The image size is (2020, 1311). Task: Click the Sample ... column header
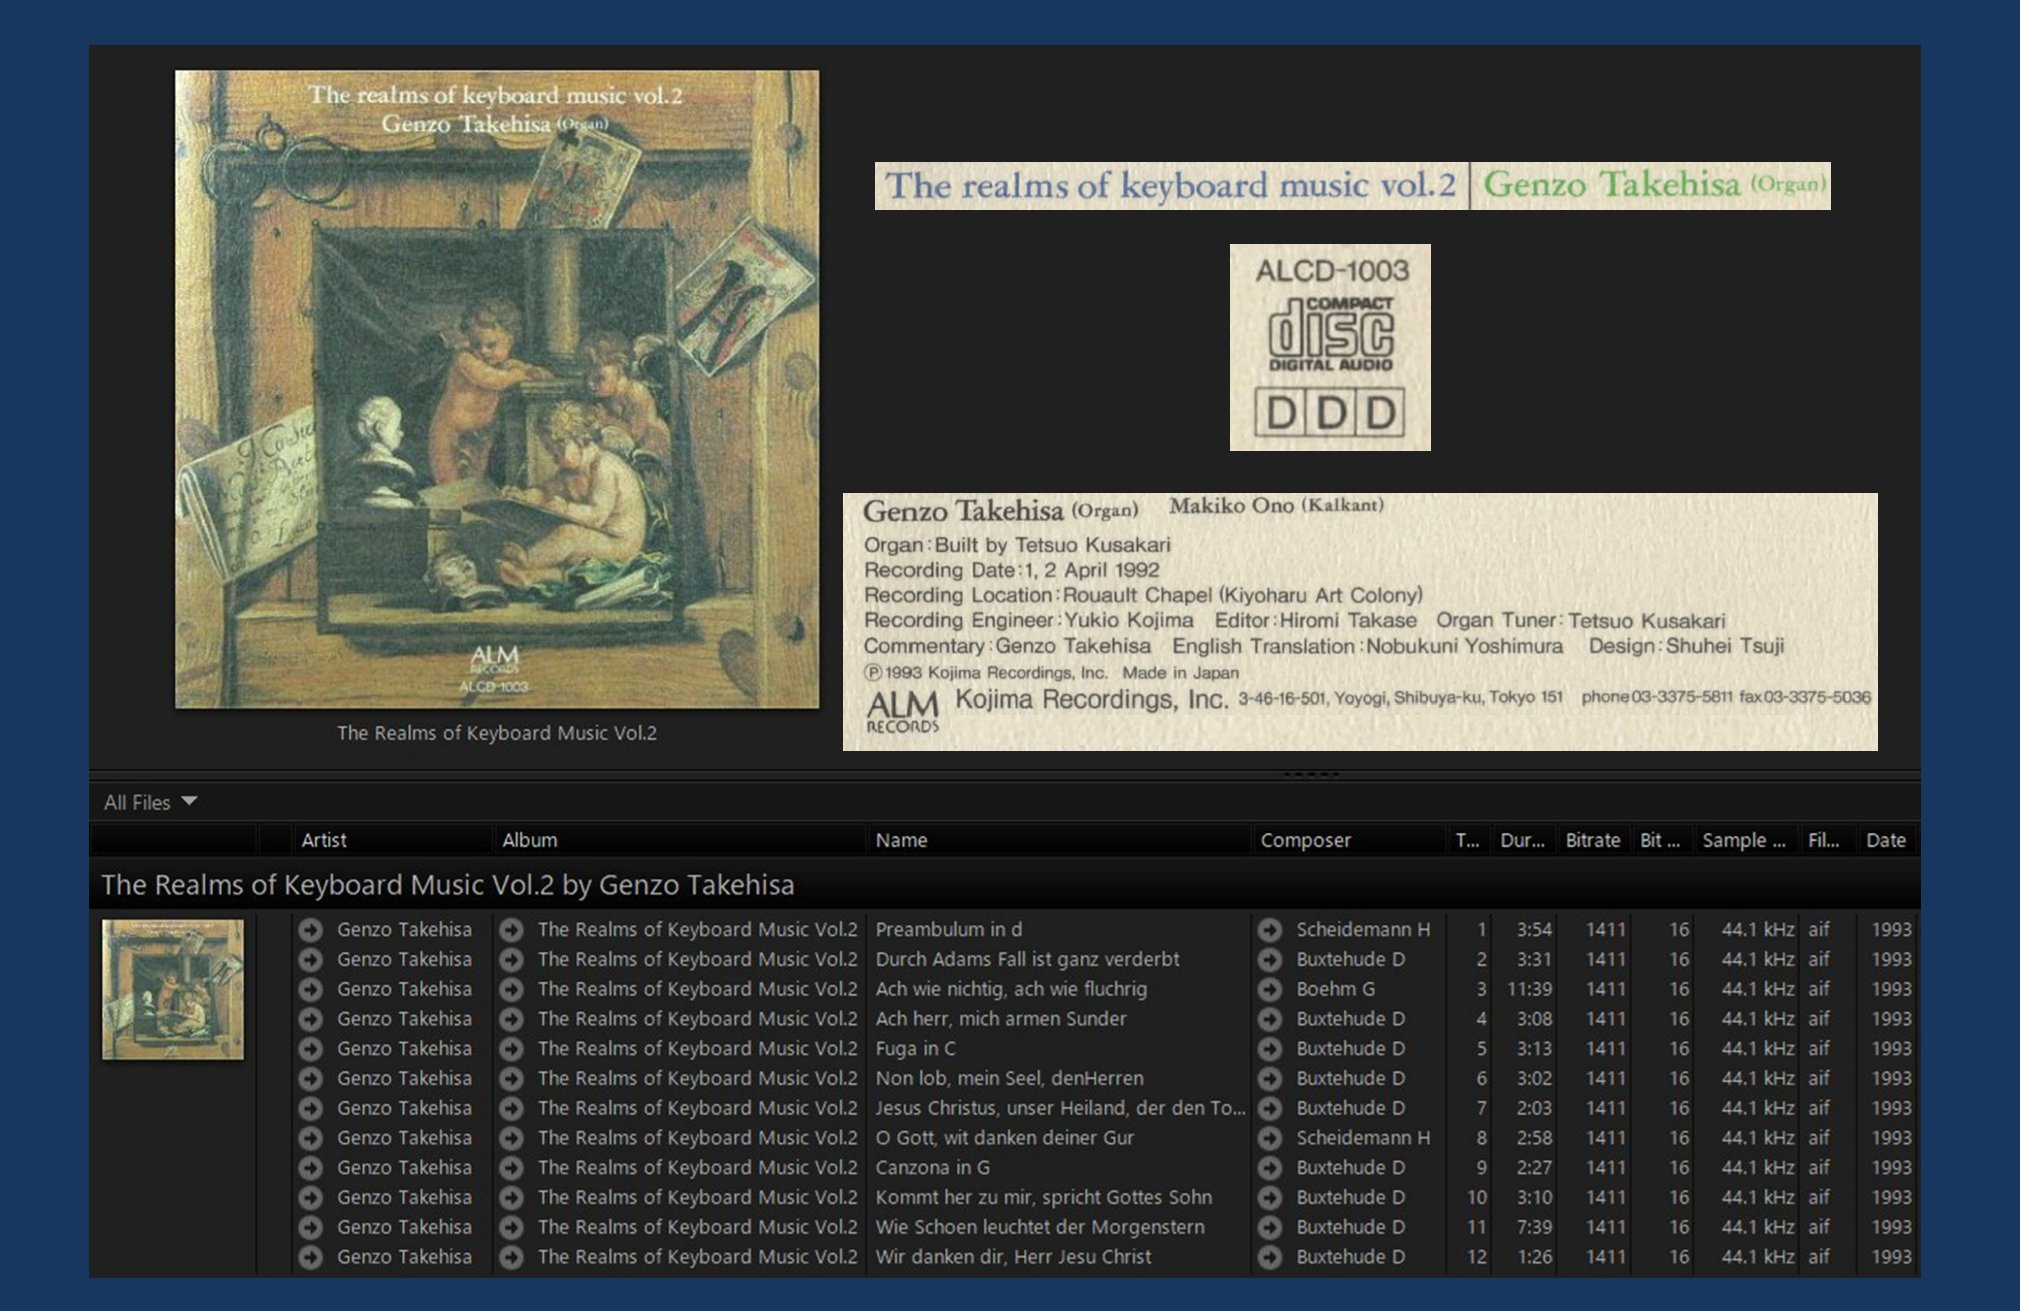[x=1744, y=840]
